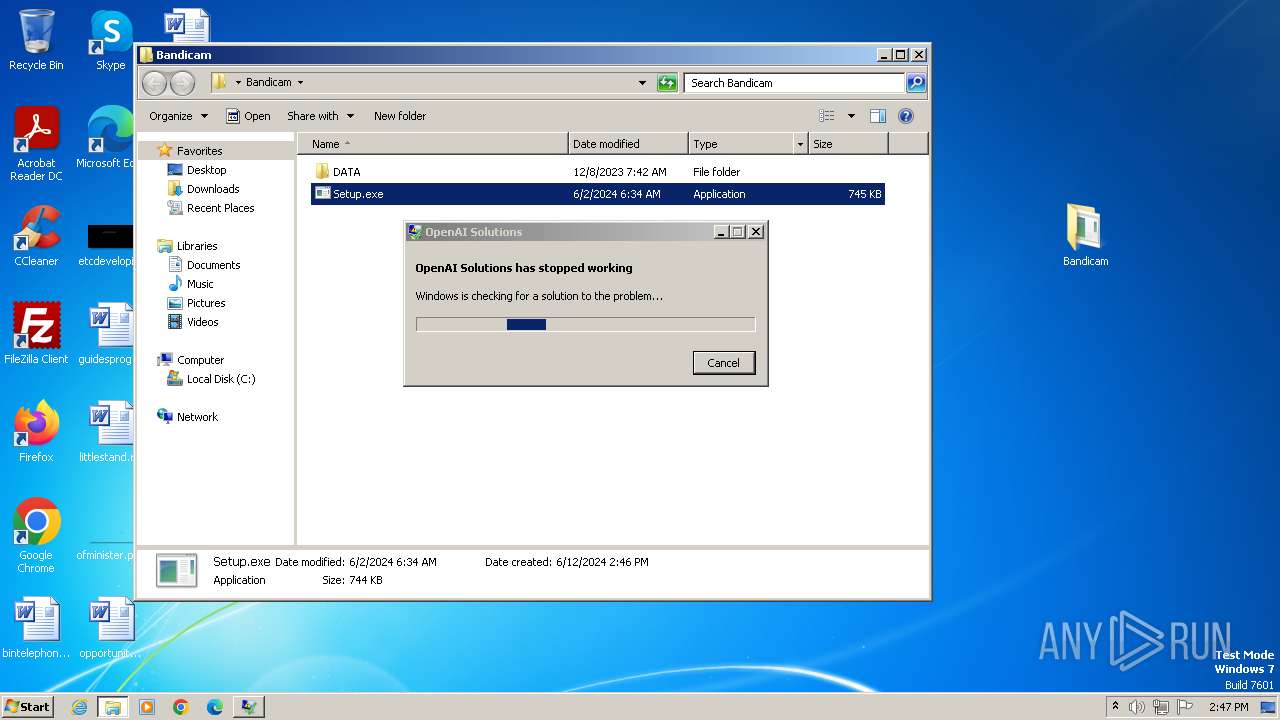Open the Documents library
Screen dimensions: 1280x720
213,265
